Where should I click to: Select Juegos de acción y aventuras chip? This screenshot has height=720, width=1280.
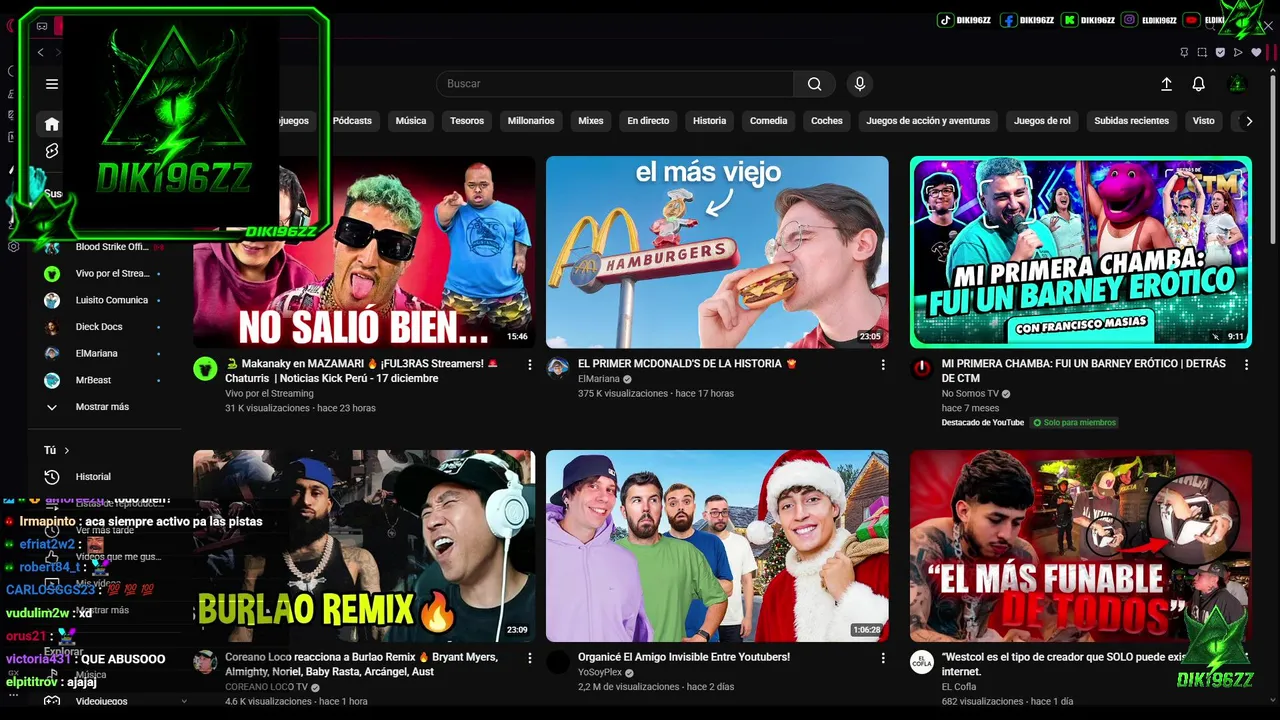(x=928, y=121)
